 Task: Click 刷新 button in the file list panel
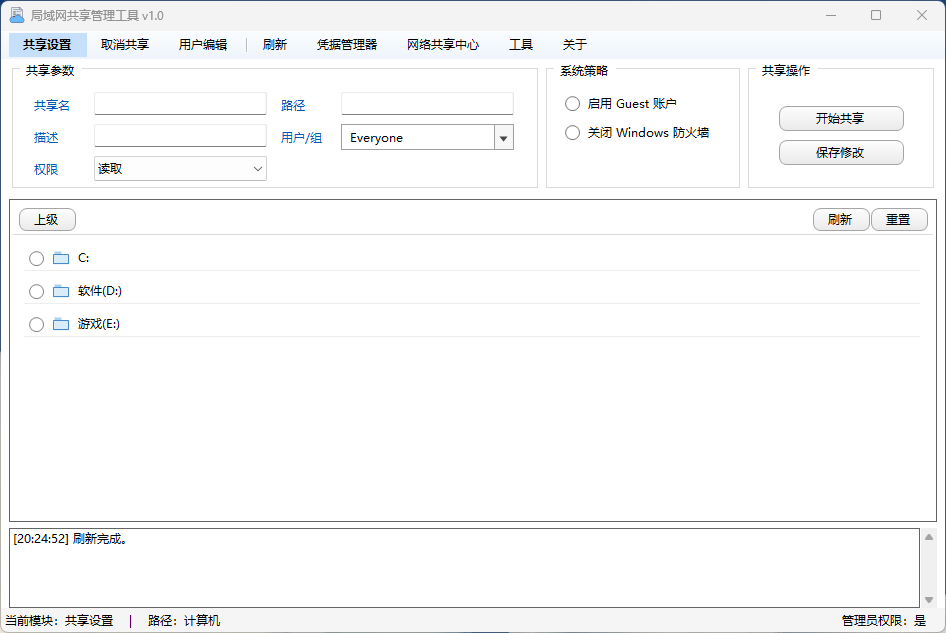point(840,220)
